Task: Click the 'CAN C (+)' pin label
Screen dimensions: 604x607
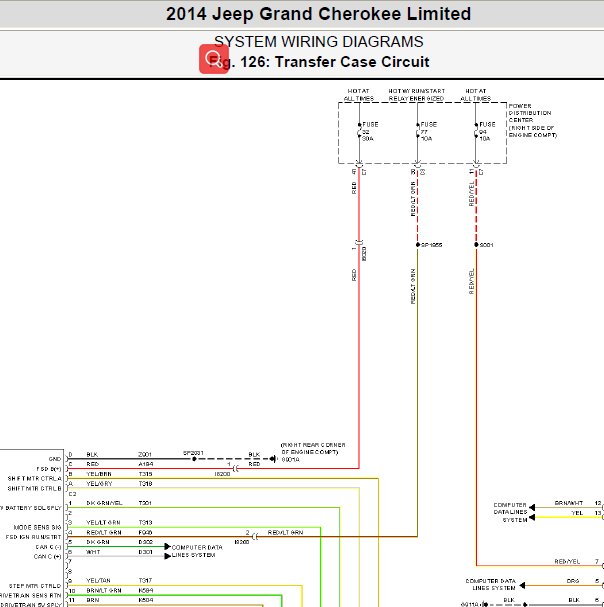Action: (48, 557)
